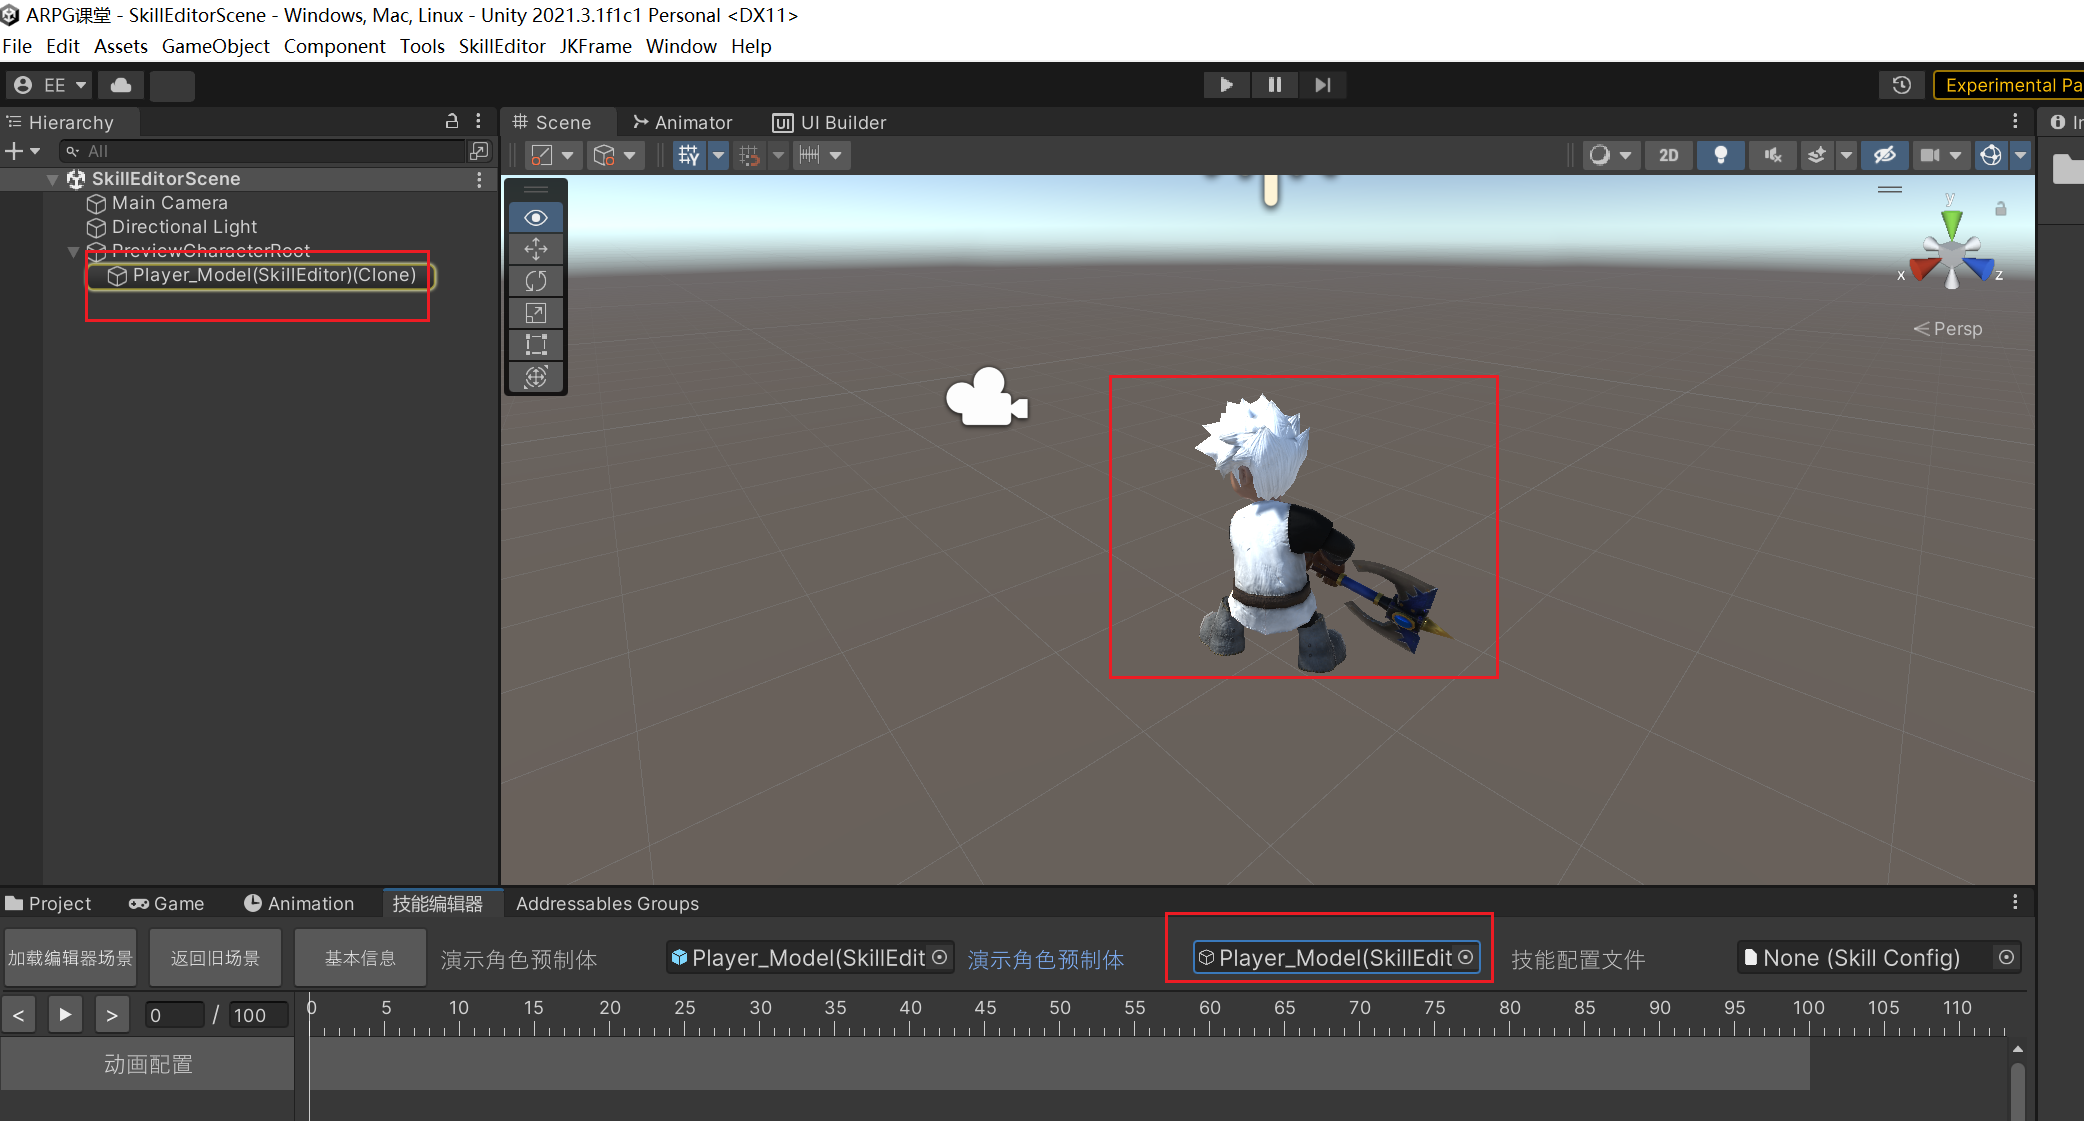Screen dimensions: 2084x1121
Task: Open the SkillEditor menu
Action: coord(502,46)
